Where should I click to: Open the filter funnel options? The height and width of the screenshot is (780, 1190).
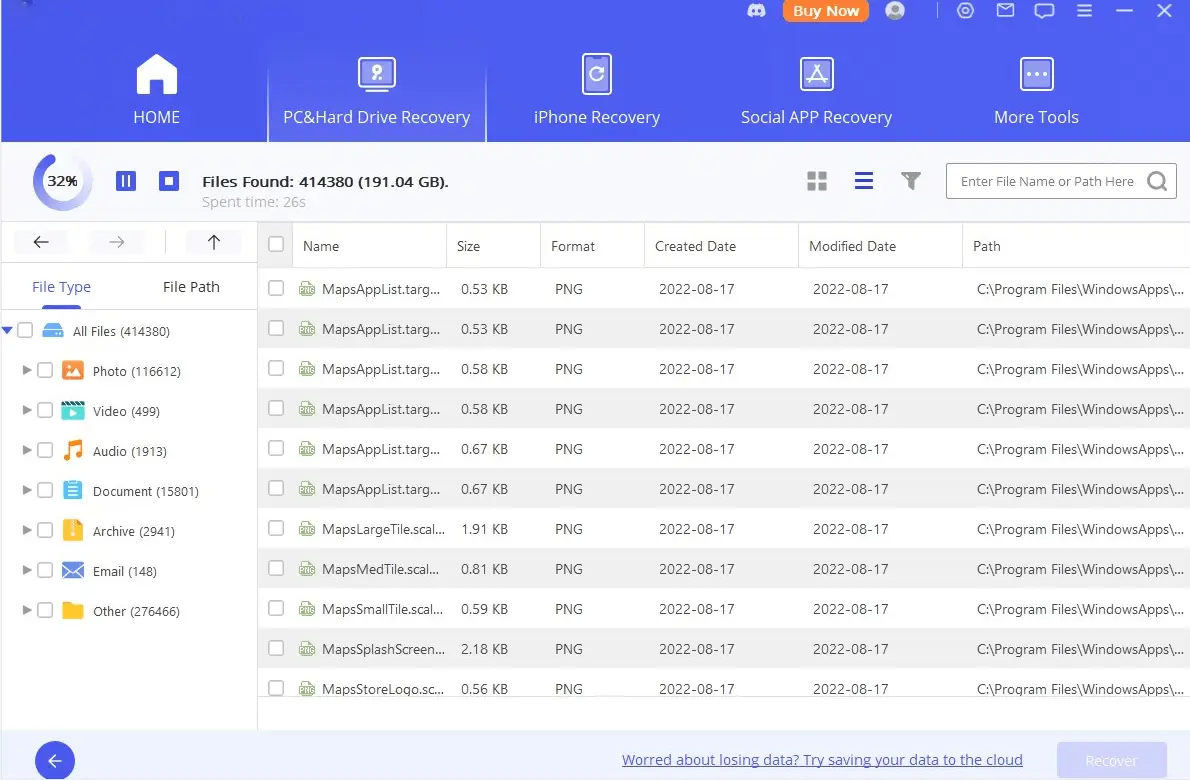[910, 181]
